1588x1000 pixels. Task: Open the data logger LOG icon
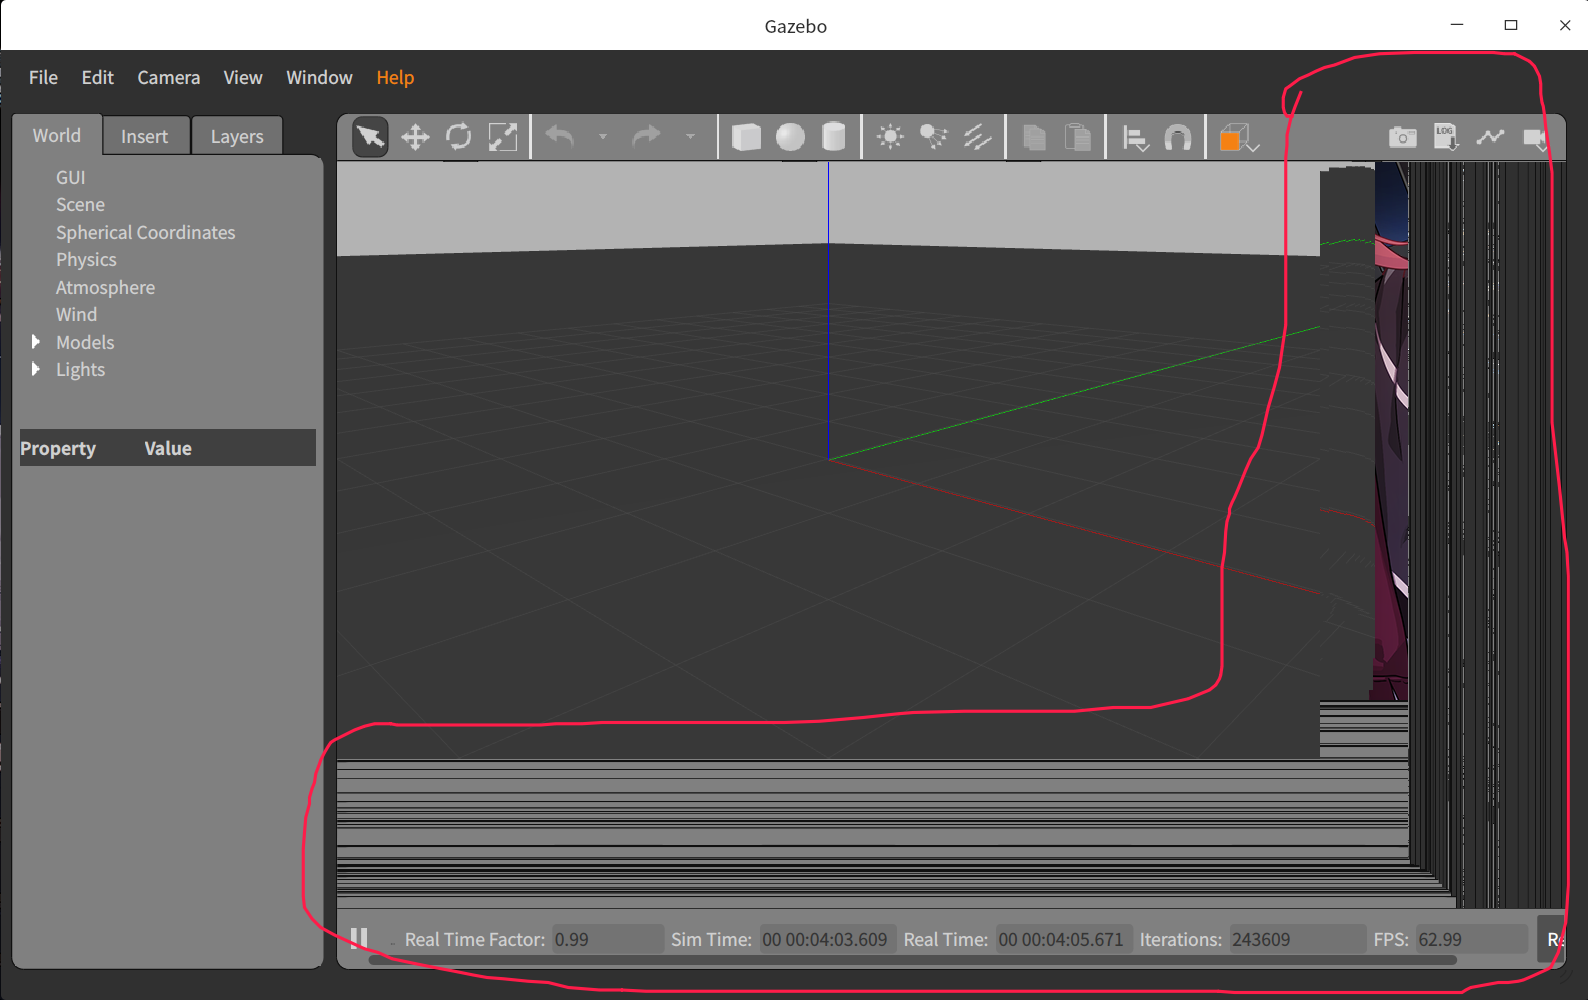pyautogui.click(x=1446, y=137)
